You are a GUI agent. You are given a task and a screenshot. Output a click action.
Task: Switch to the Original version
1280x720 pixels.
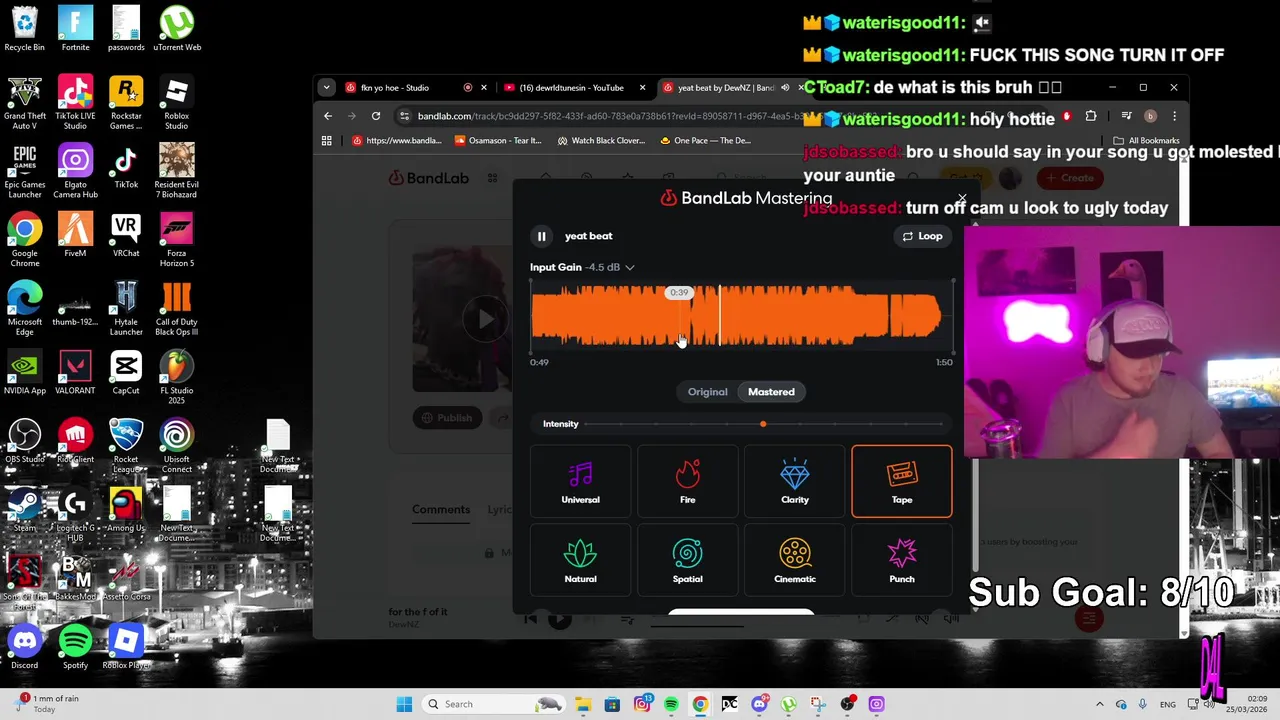[707, 392]
